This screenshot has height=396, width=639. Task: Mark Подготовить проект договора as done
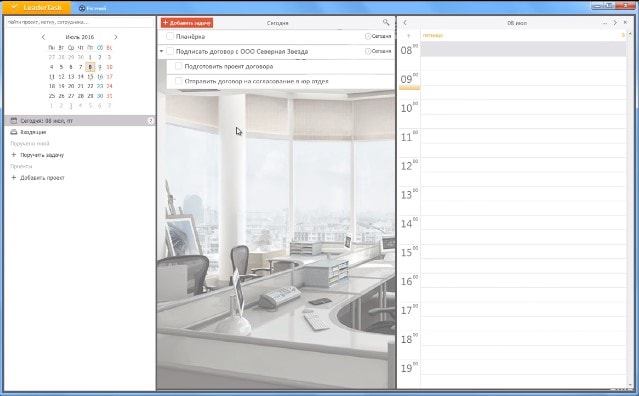click(178, 66)
